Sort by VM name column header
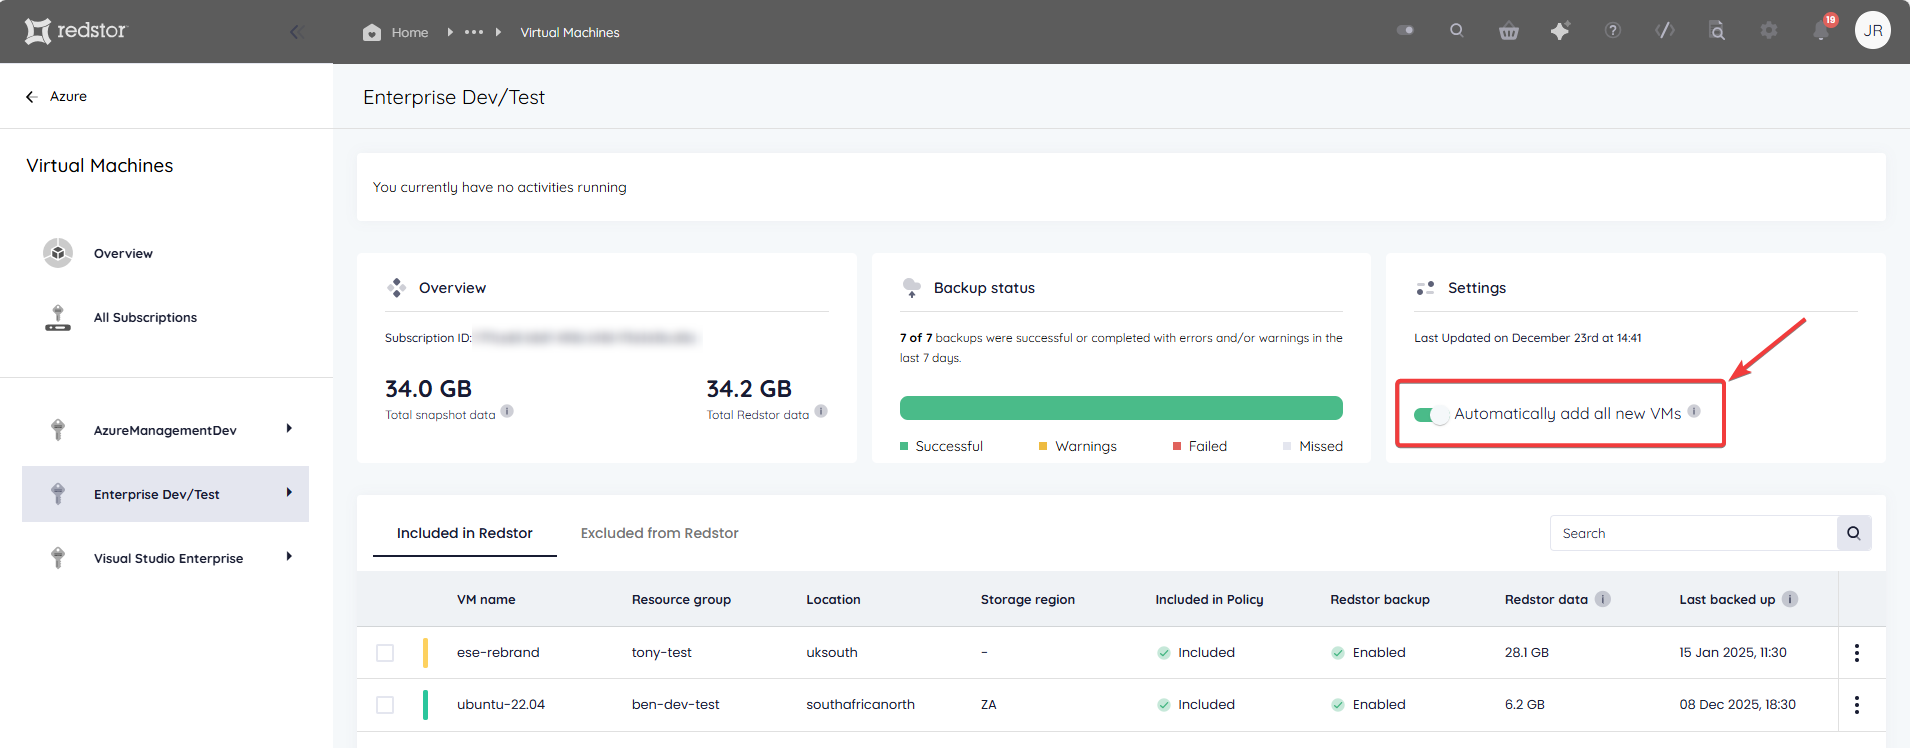Screen dimensions: 1910x748 coord(486,600)
